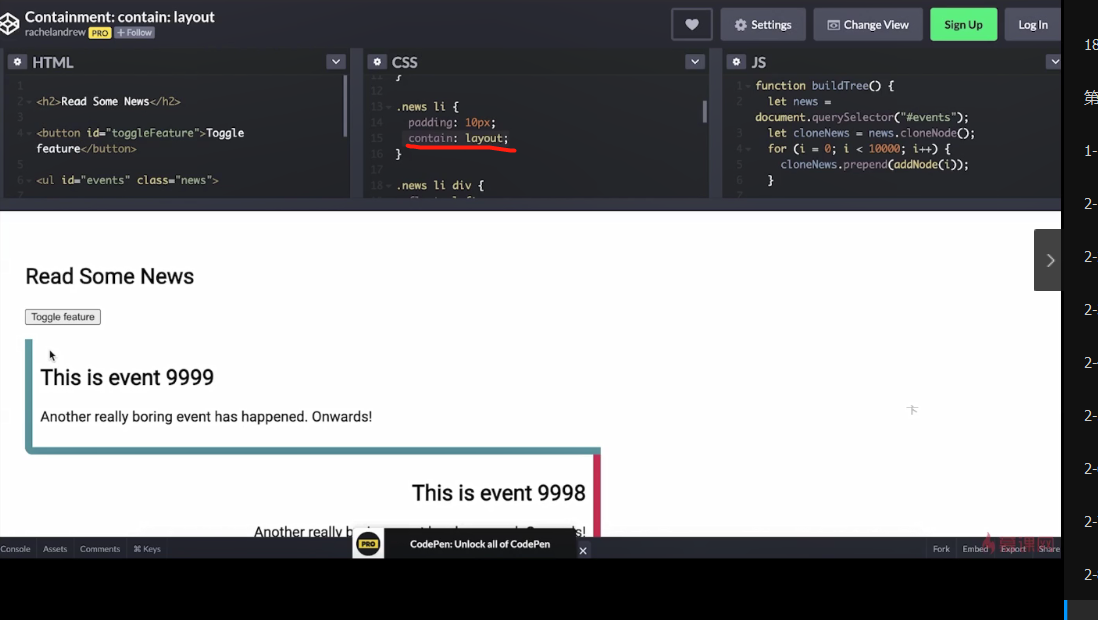The image size is (1098, 620).
Task: Click the 'This is event 9998' heading
Action: [499, 492]
